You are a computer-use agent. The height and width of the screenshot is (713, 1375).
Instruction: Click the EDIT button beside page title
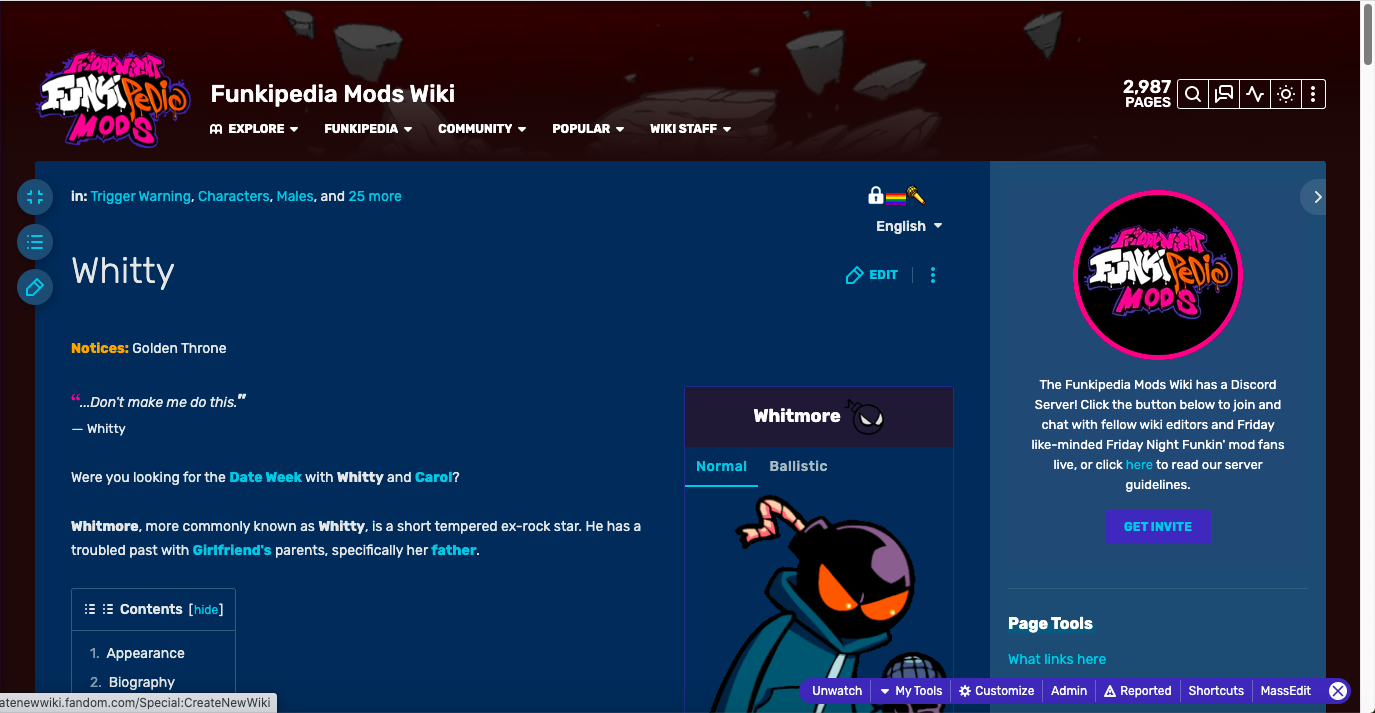click(x=872, y=275)
